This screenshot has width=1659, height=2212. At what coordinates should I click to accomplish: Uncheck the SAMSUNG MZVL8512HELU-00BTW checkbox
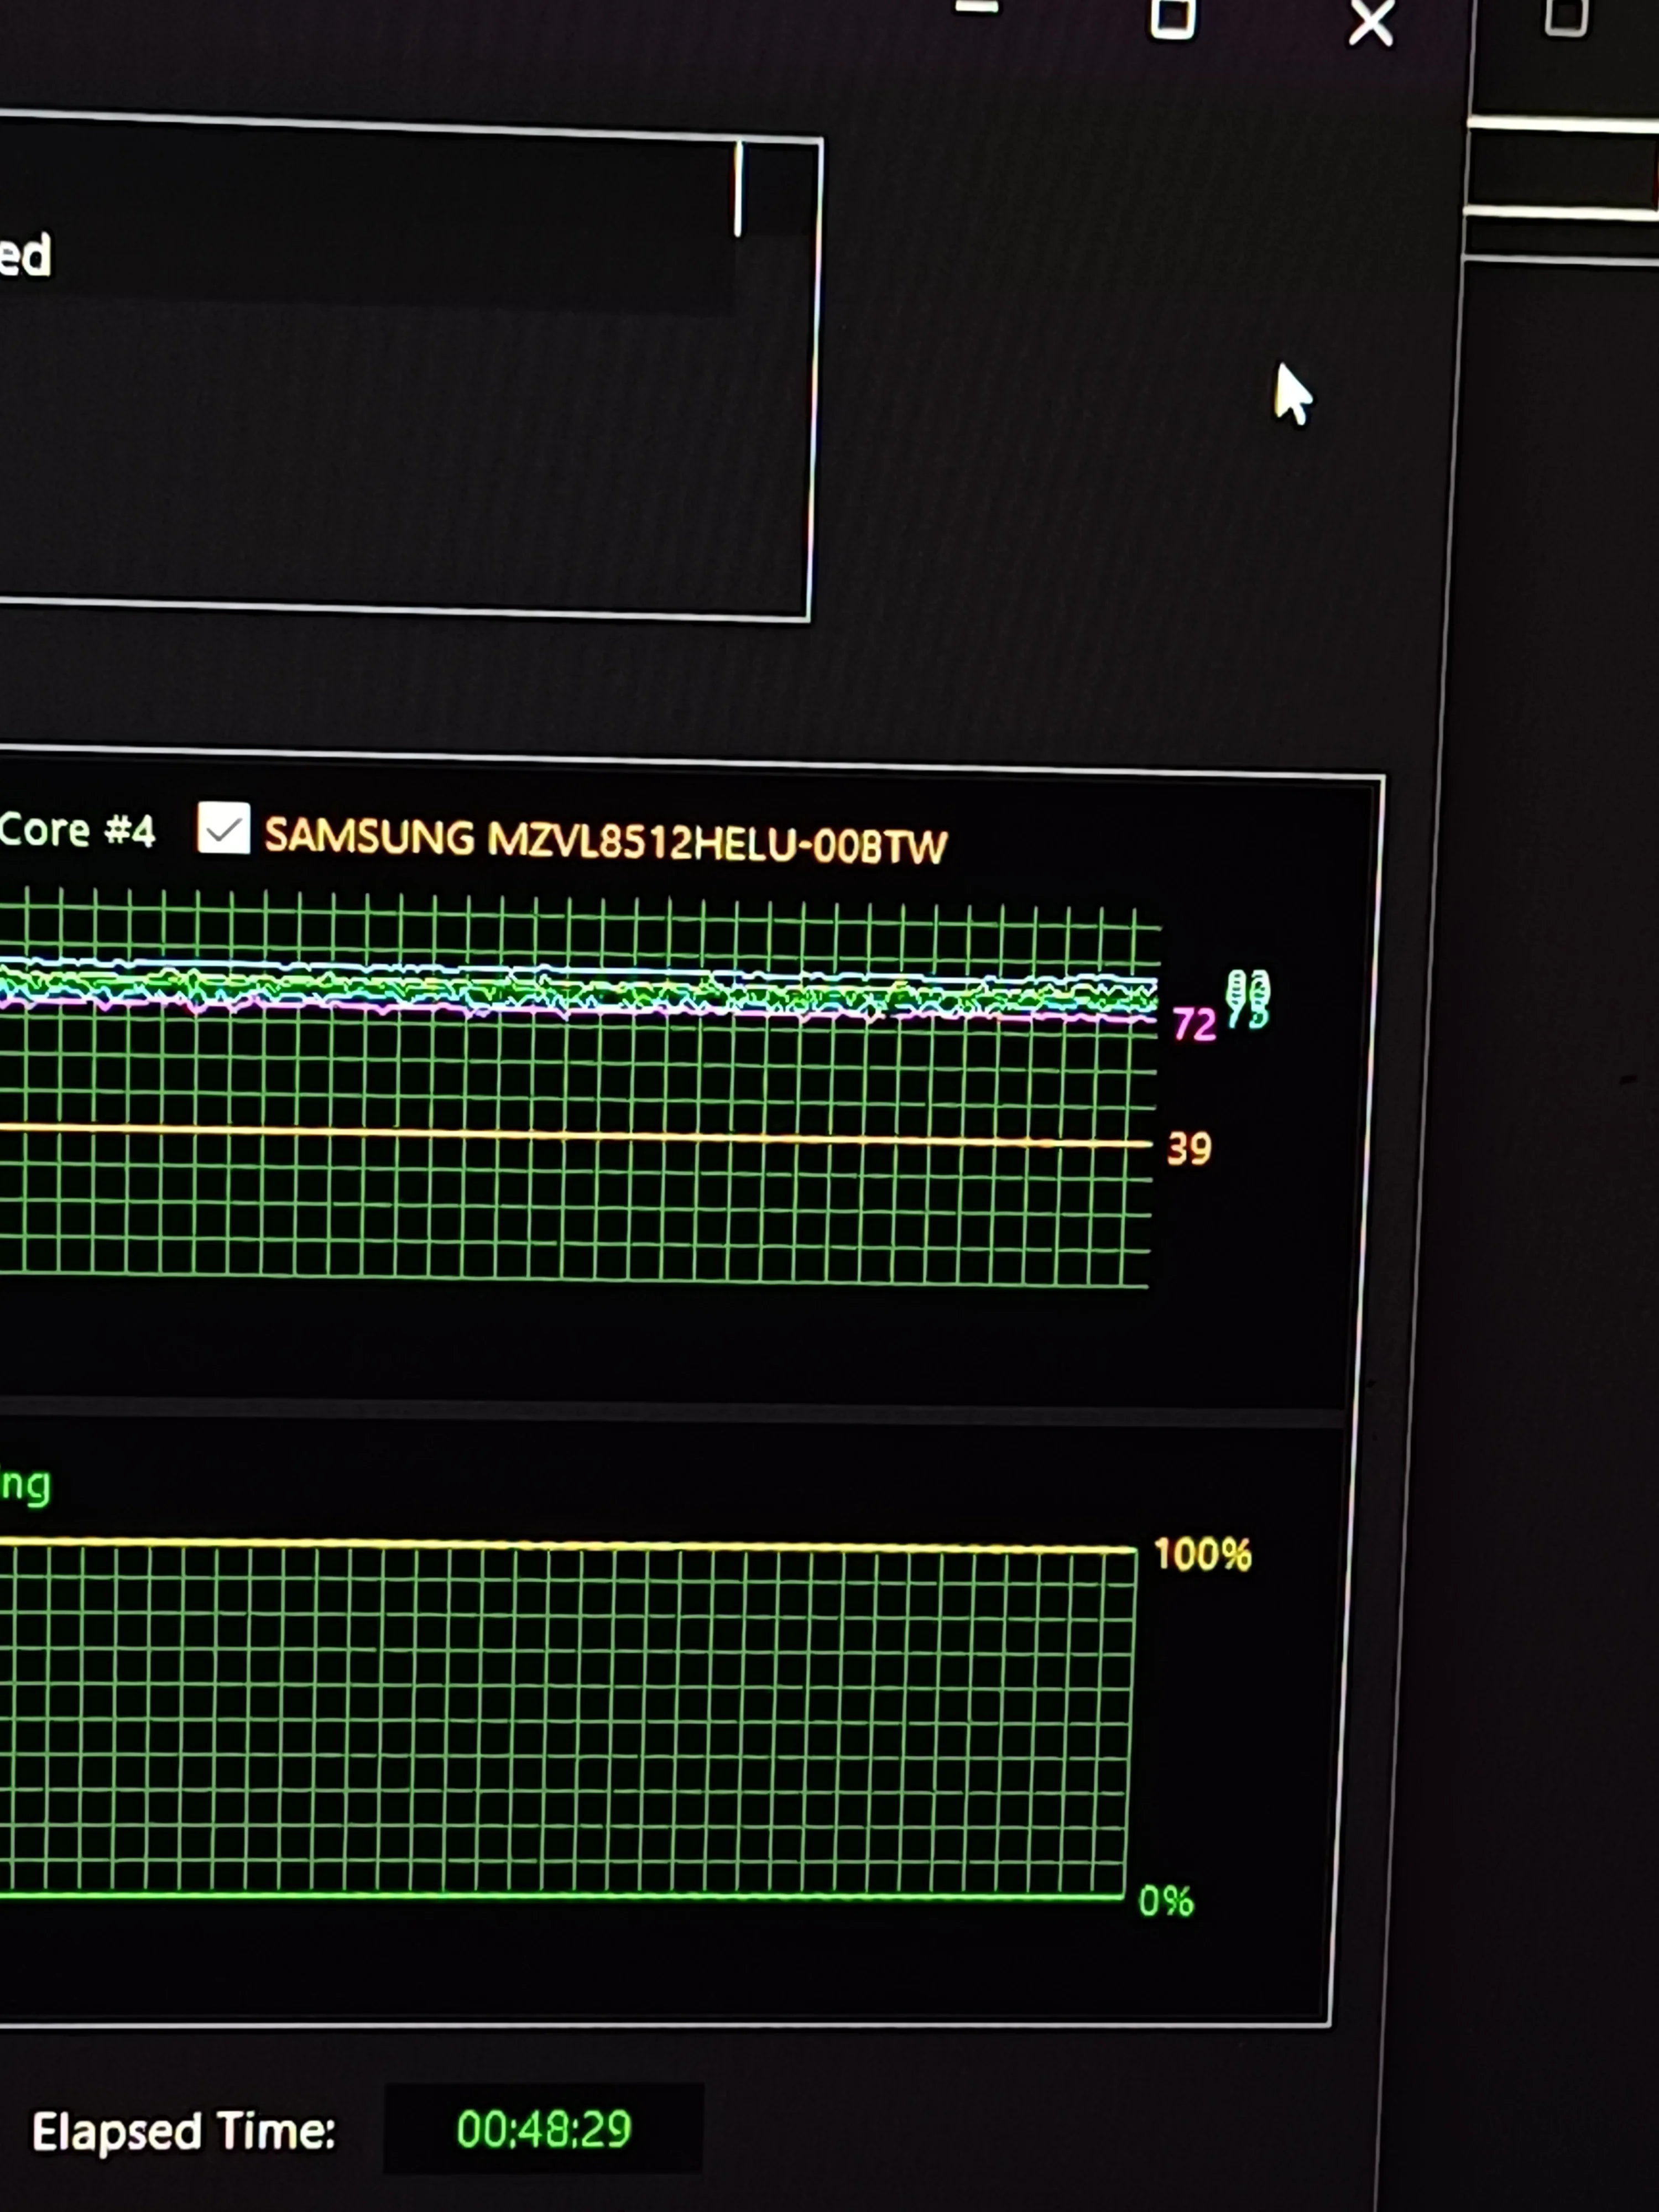tap(223, 828)
